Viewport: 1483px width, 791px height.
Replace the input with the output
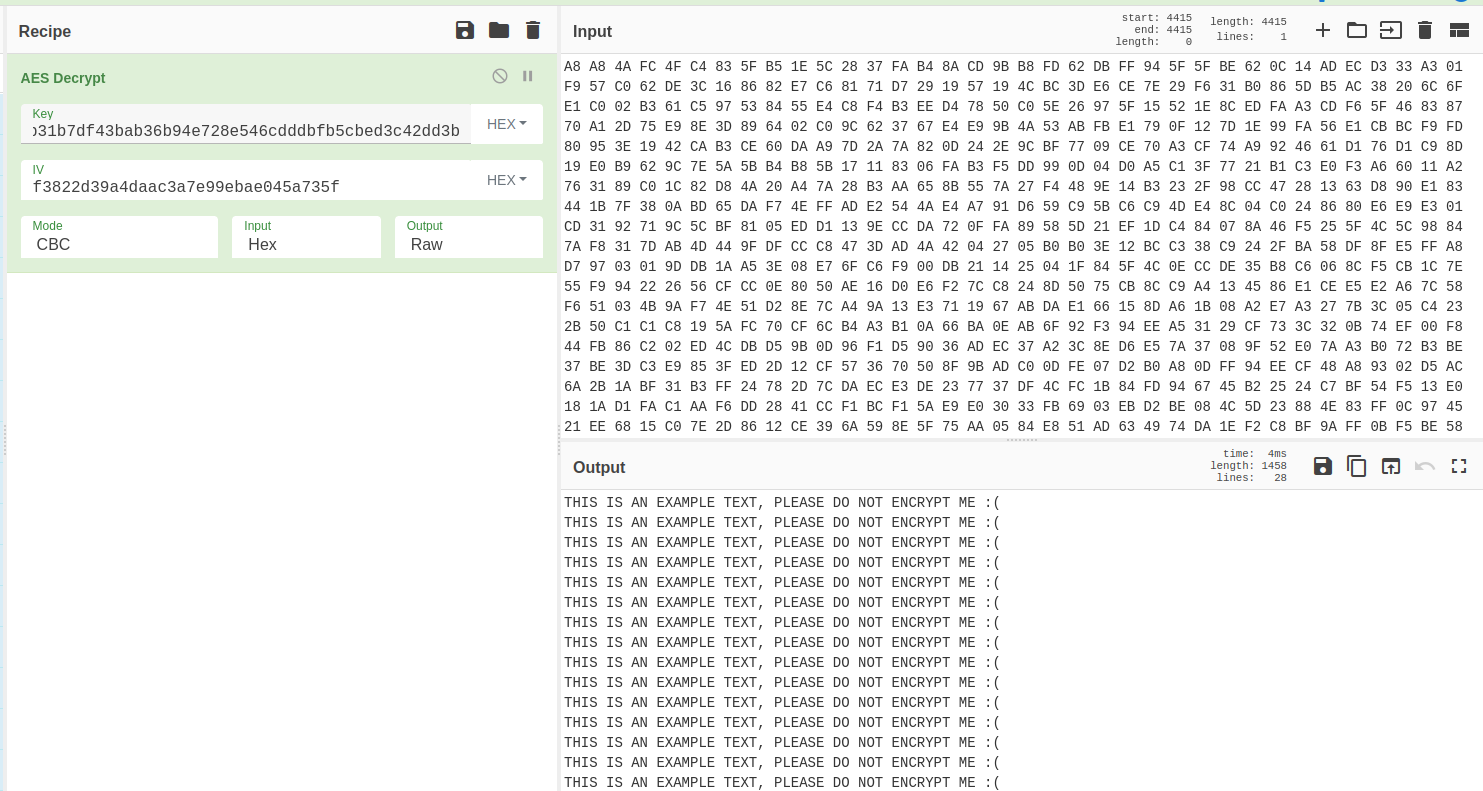pyautogui.click(x=1390, y=466)
